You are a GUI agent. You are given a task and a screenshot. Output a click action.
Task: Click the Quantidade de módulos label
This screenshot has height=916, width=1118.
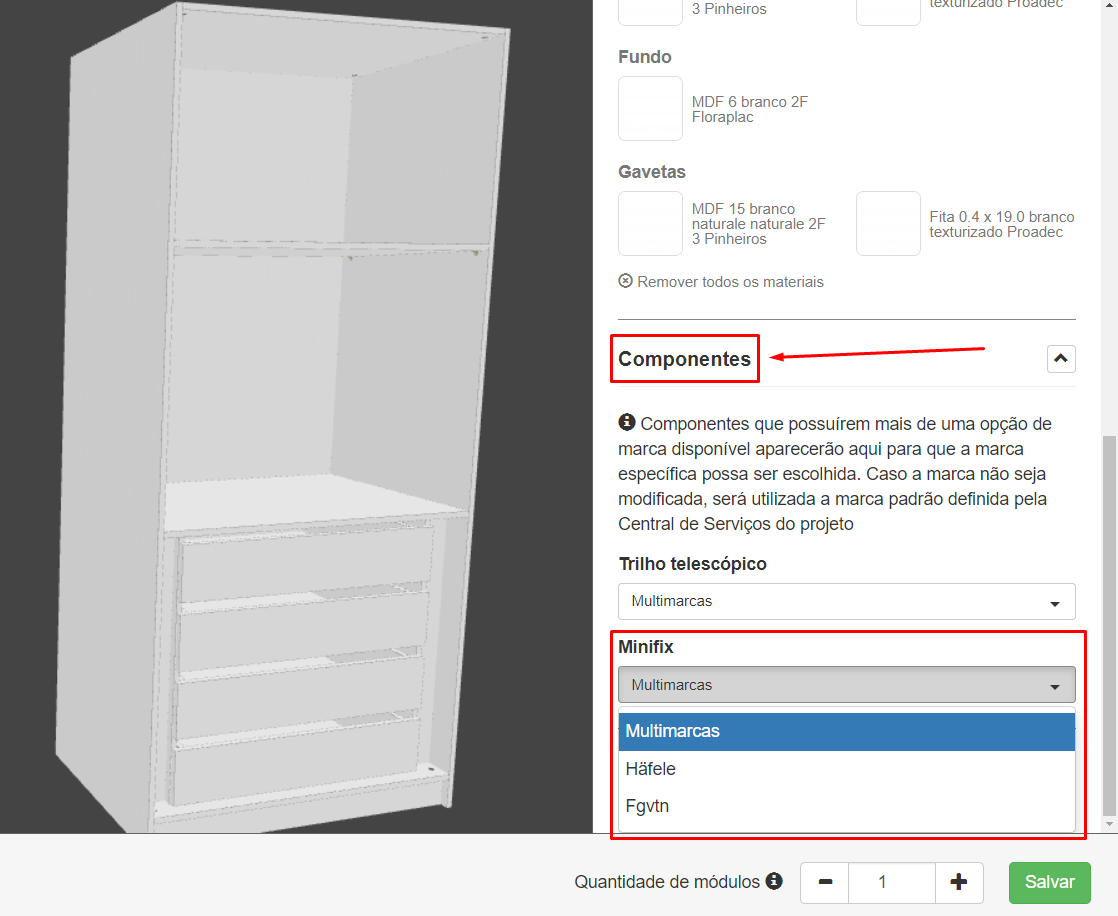pos(667,882)
